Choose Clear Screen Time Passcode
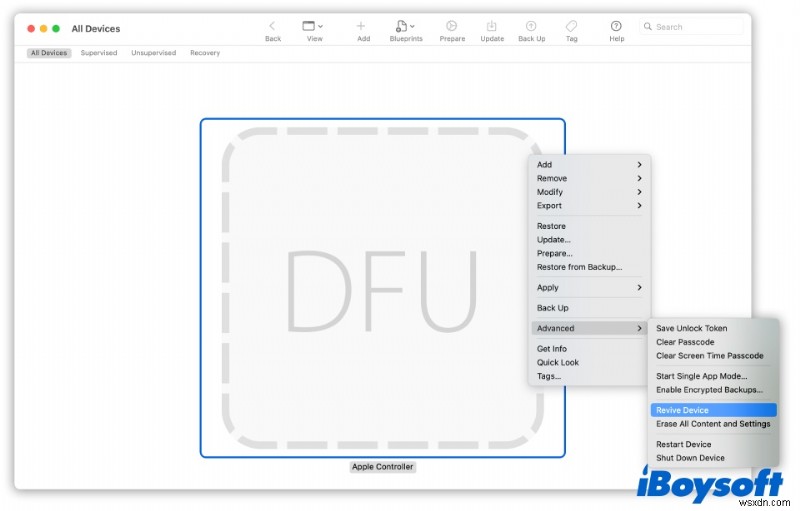Viewport: 800px width, 511px height. click(714, 356)
